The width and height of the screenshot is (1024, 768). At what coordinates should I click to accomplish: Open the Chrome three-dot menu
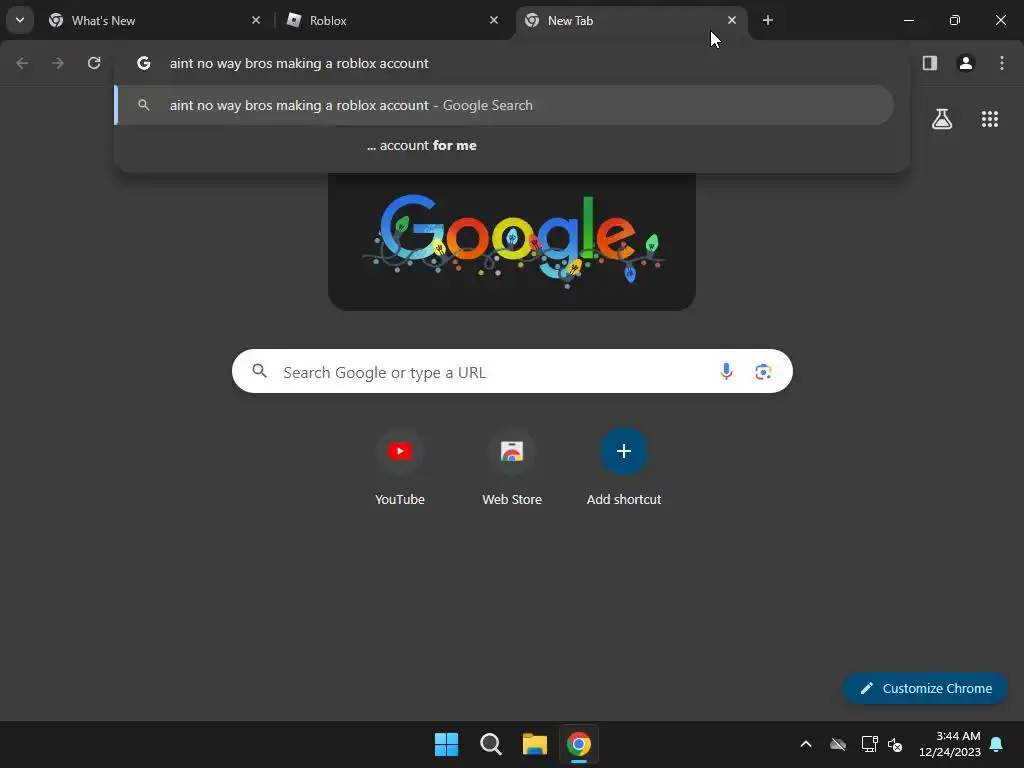click(1001, 63)
